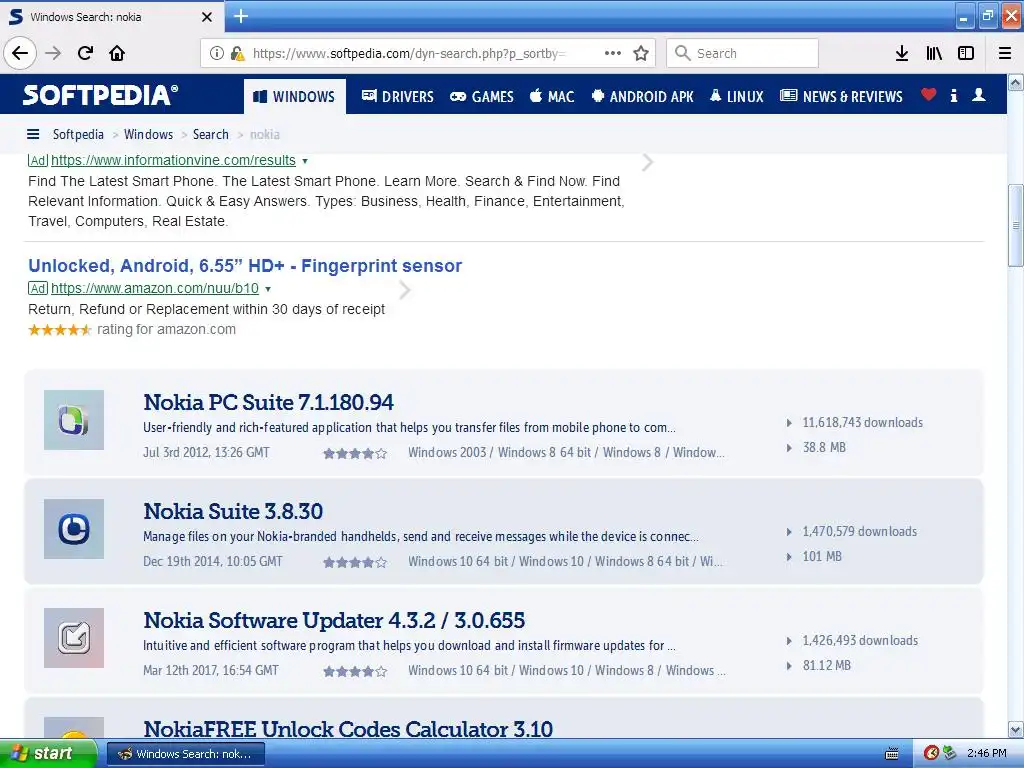Close the Windows Search: nokia tab

[x=206, y=17]
